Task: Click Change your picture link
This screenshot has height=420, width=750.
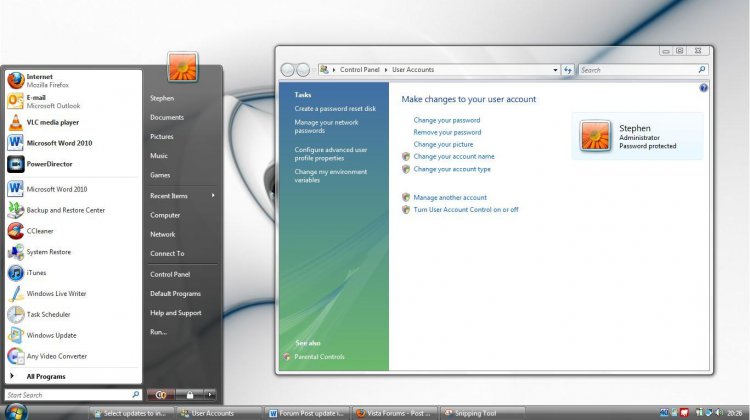Action: [443, 144]
